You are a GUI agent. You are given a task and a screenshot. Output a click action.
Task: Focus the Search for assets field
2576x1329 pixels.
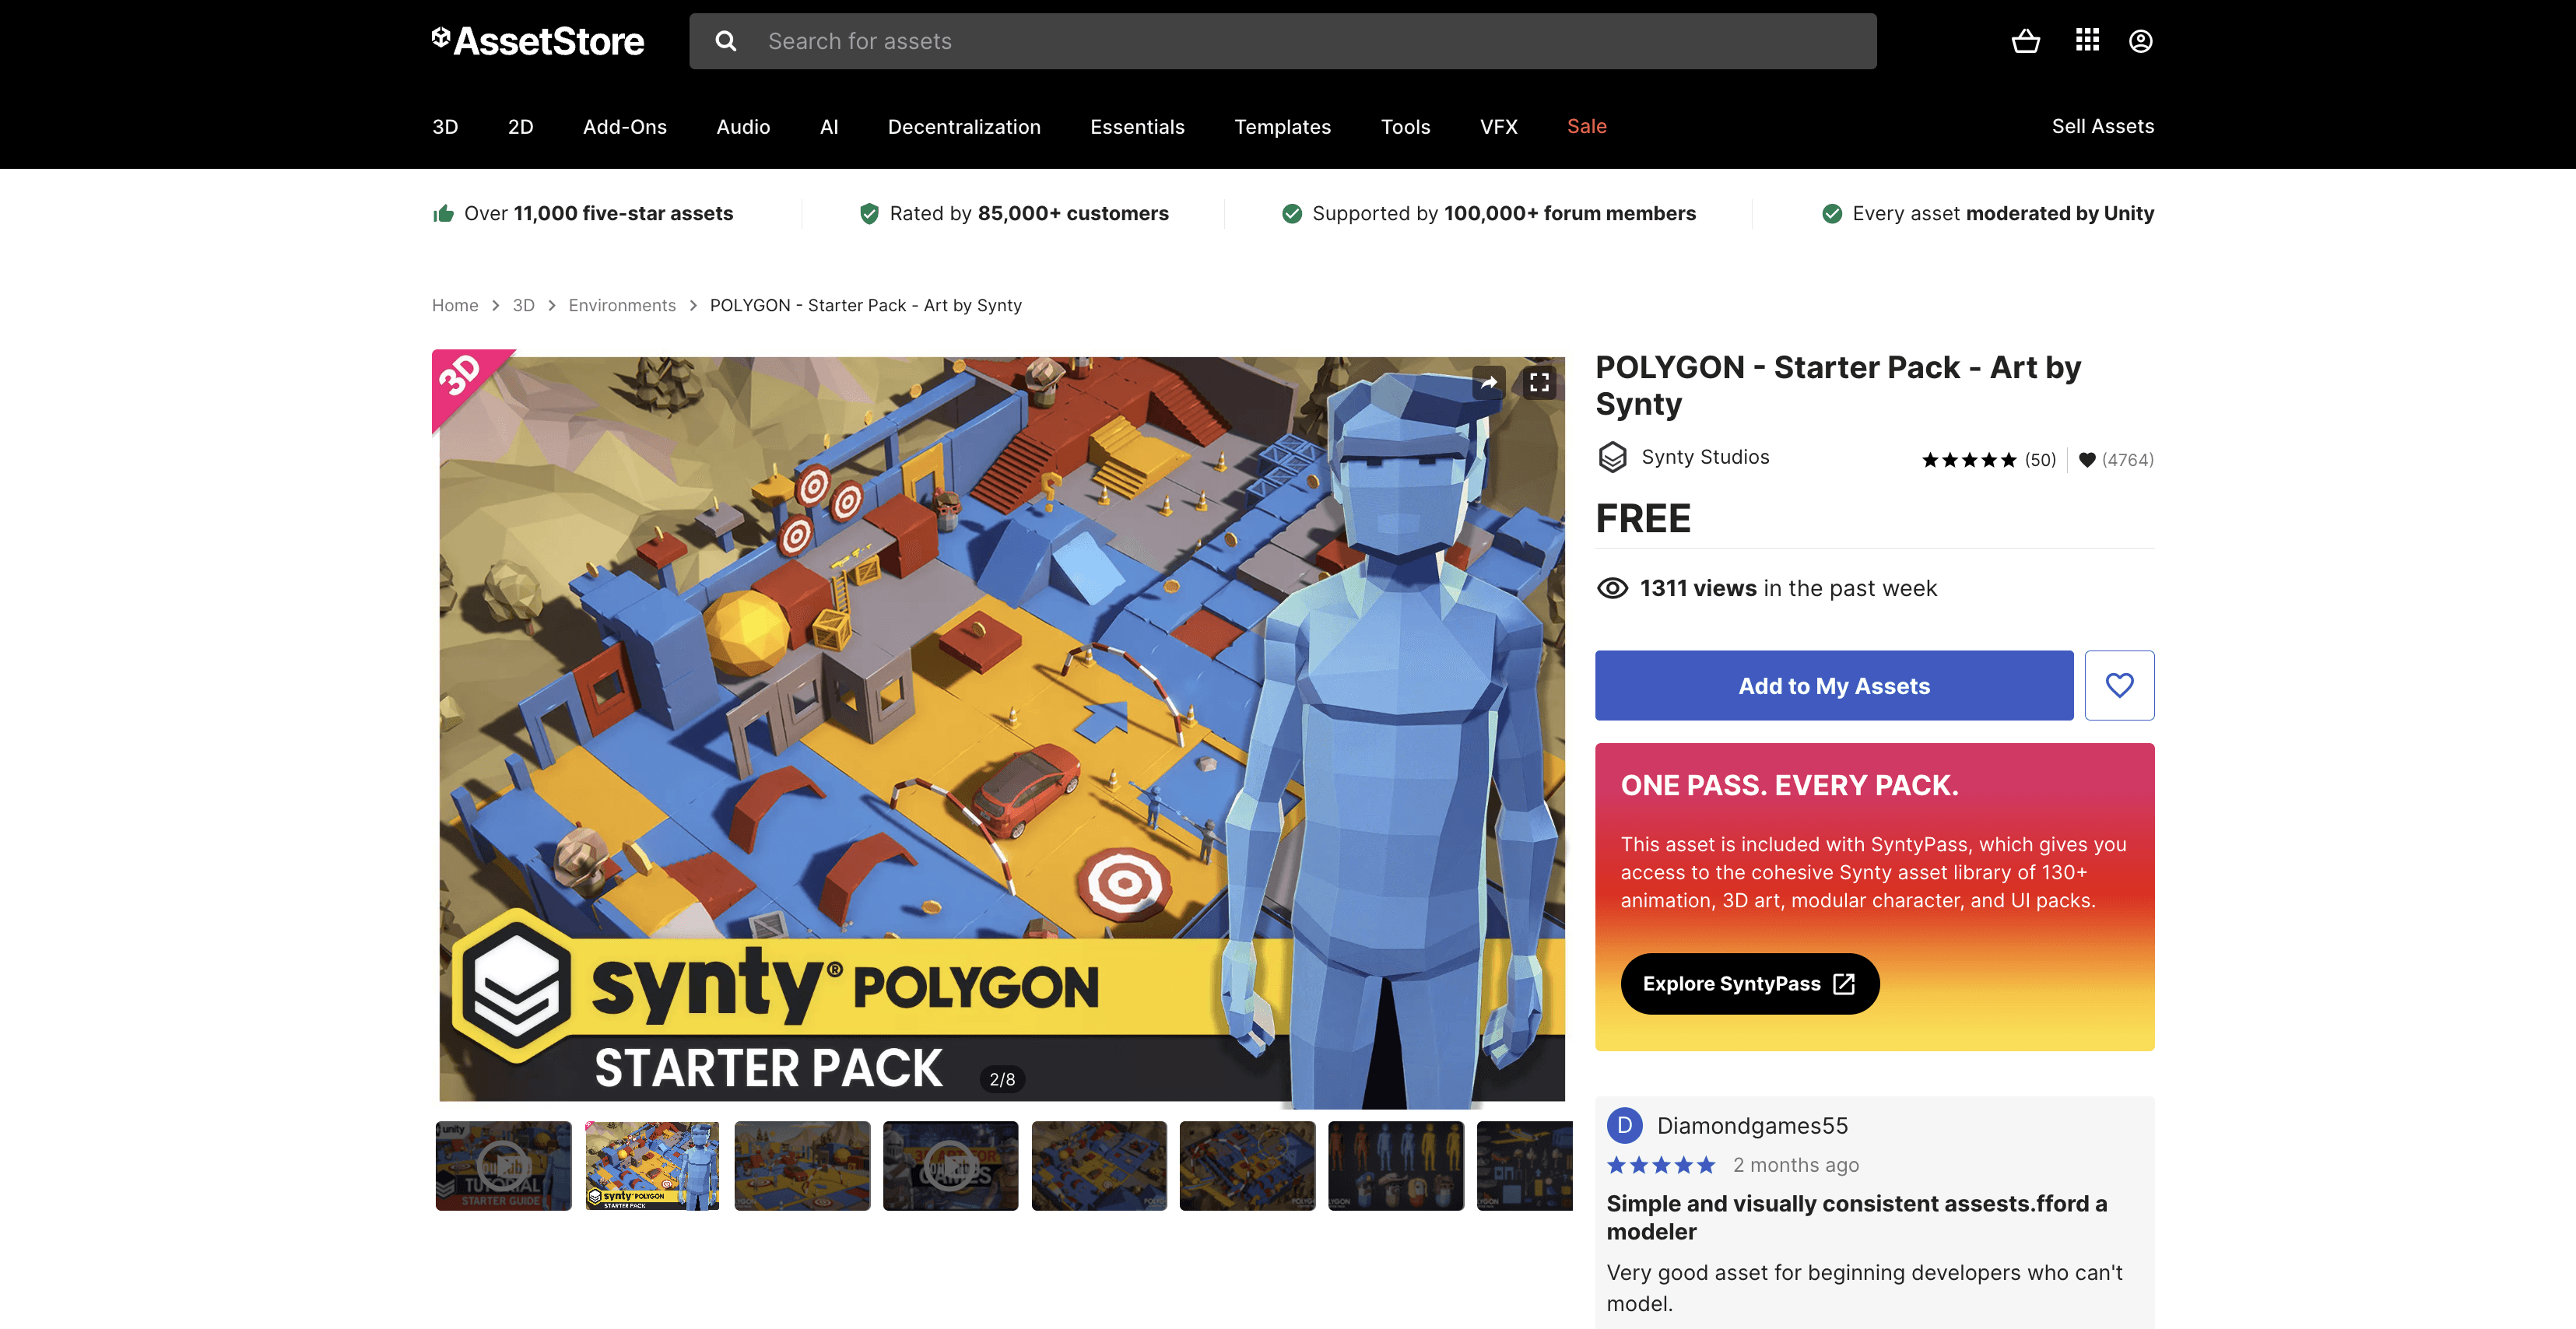coord(1283,41)
